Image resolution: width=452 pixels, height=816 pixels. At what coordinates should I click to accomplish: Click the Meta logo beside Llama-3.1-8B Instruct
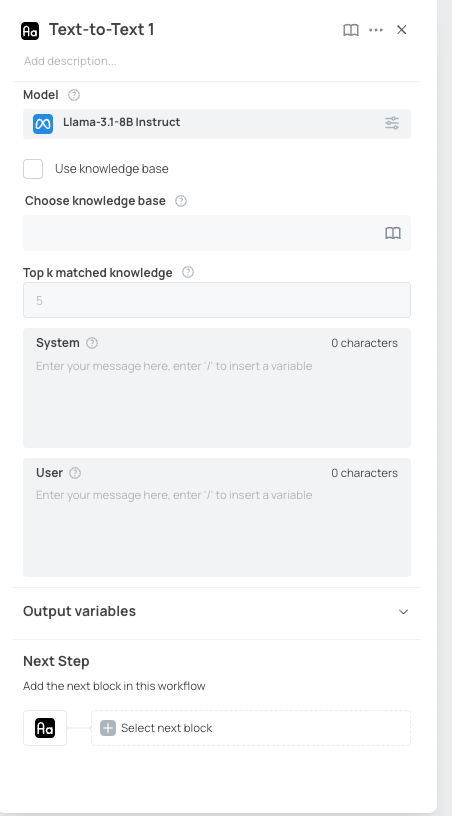click(43, 124)
